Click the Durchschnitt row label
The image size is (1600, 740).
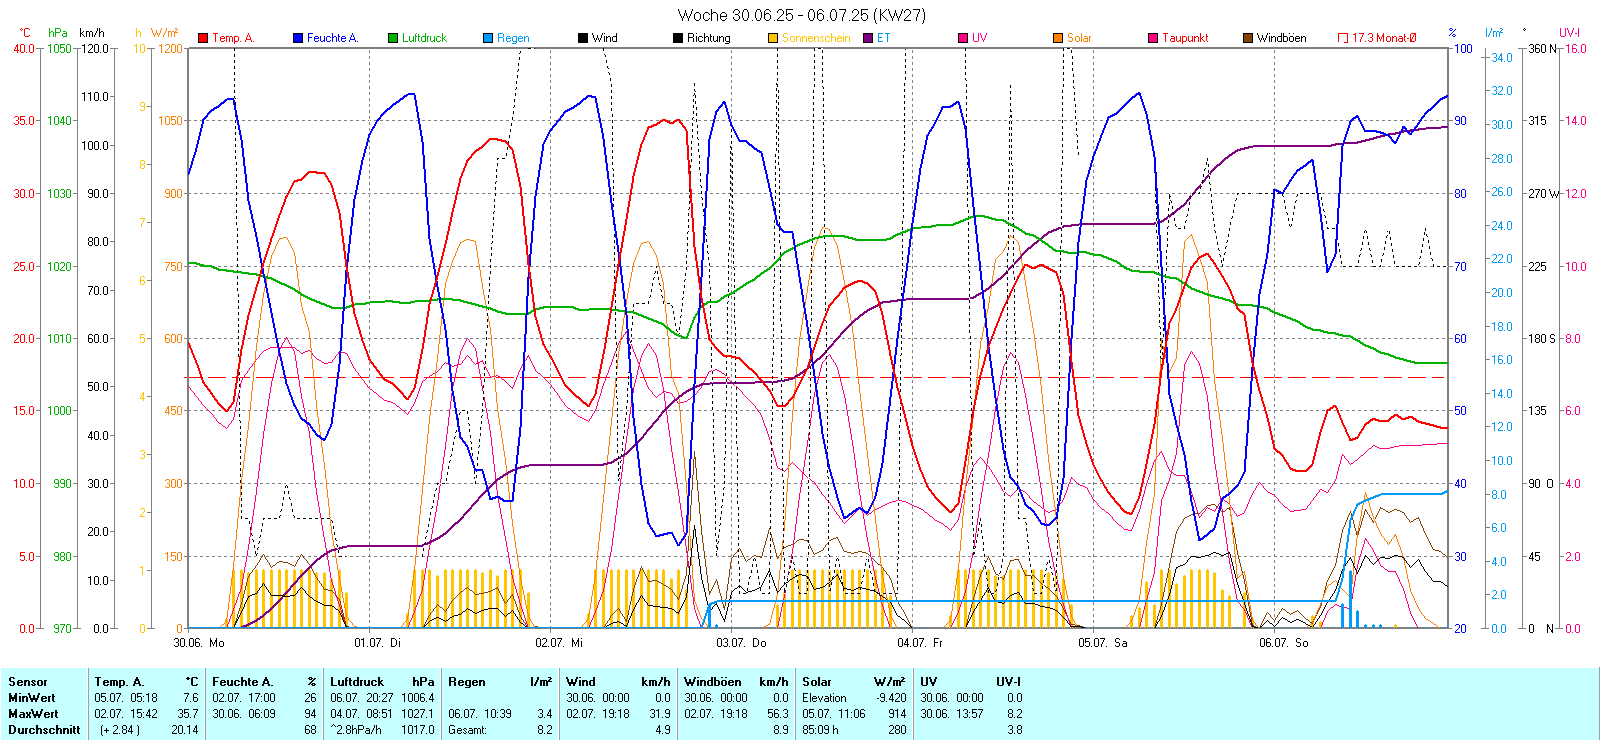tap(44, 730)
